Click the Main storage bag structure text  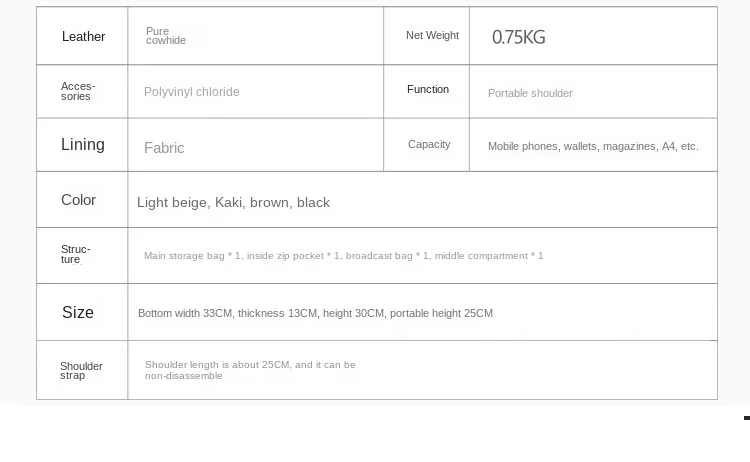pyautogui.click(x=343, y=256)
